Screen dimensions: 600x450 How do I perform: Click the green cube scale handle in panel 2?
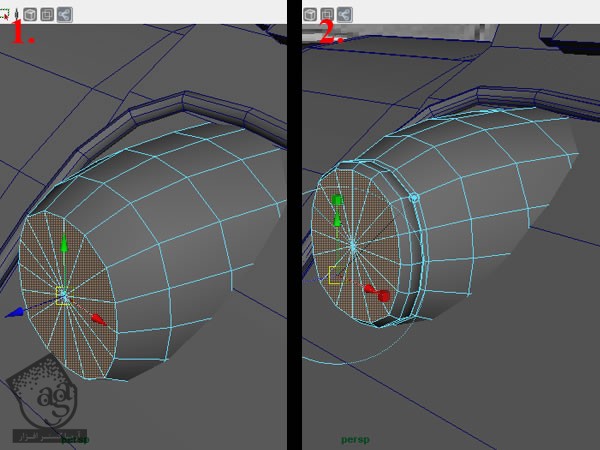tap(337, 200)
